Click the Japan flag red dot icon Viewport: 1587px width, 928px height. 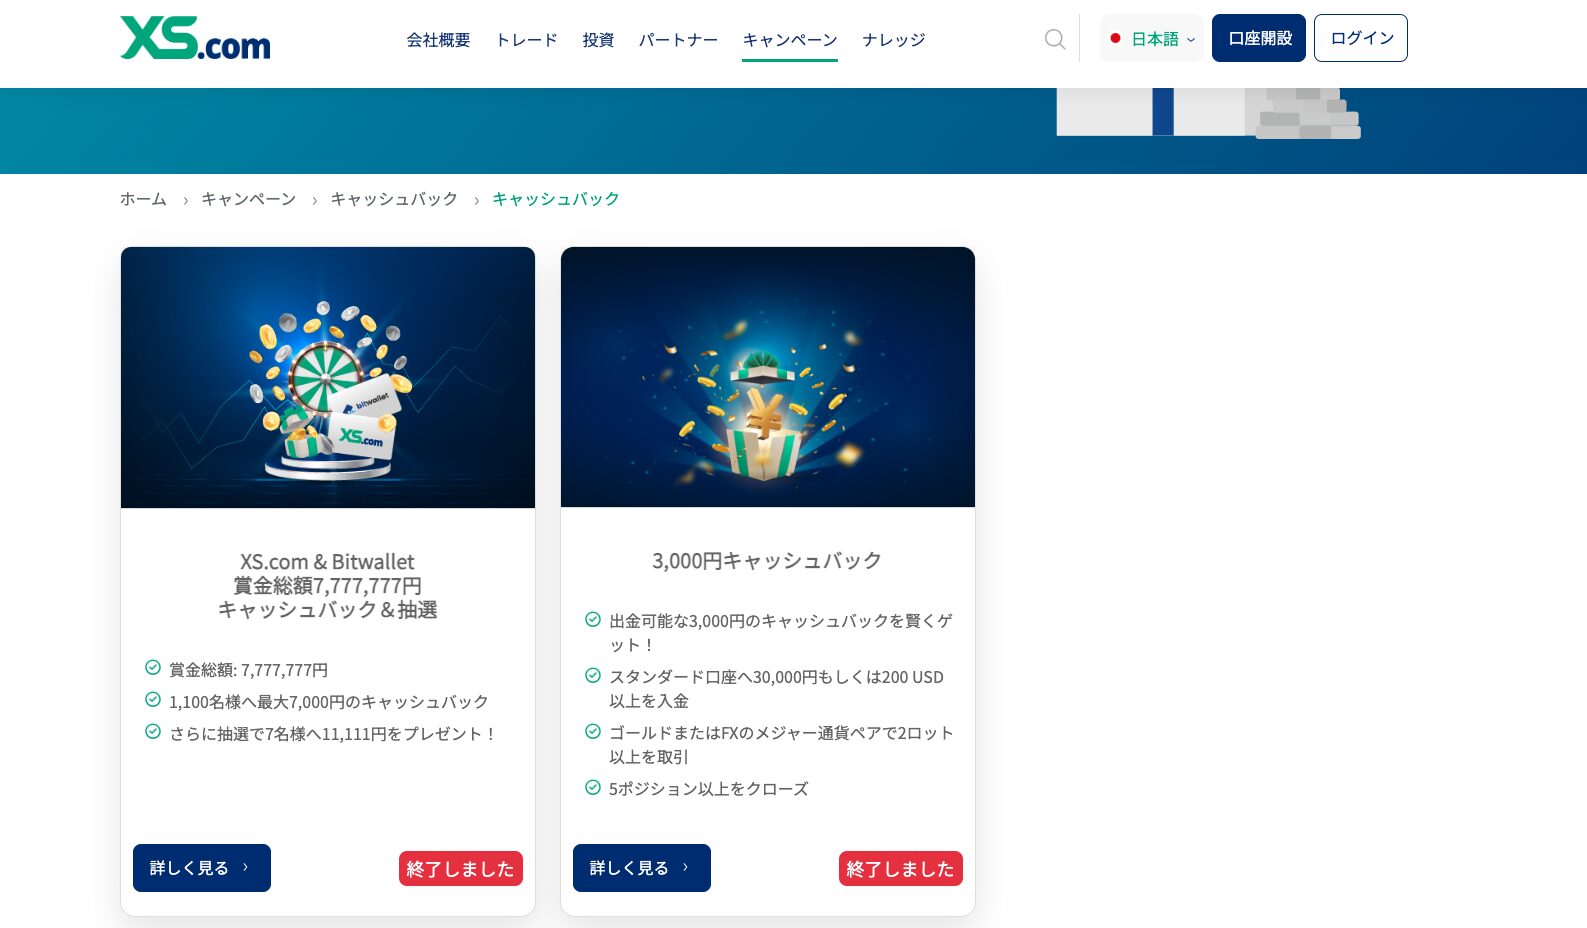[x=1115, y=39]
